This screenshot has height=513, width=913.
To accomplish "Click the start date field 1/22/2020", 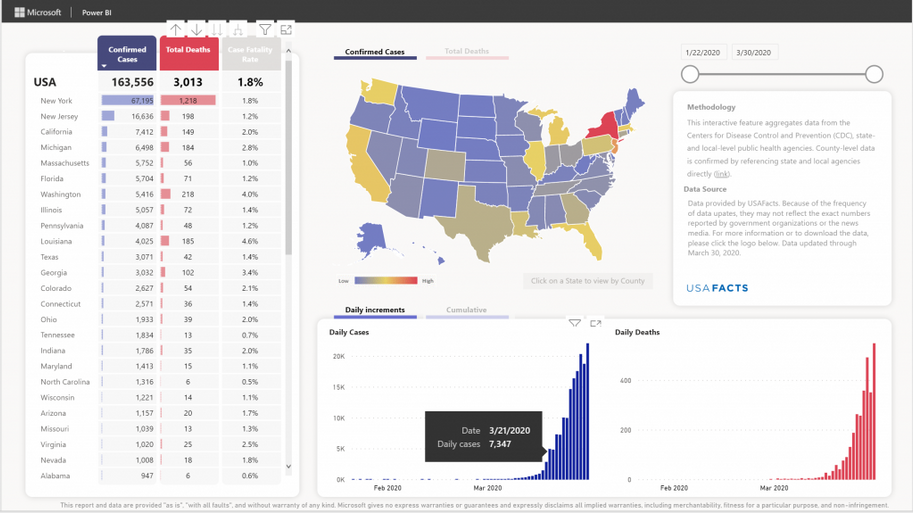I will (703, 52).
